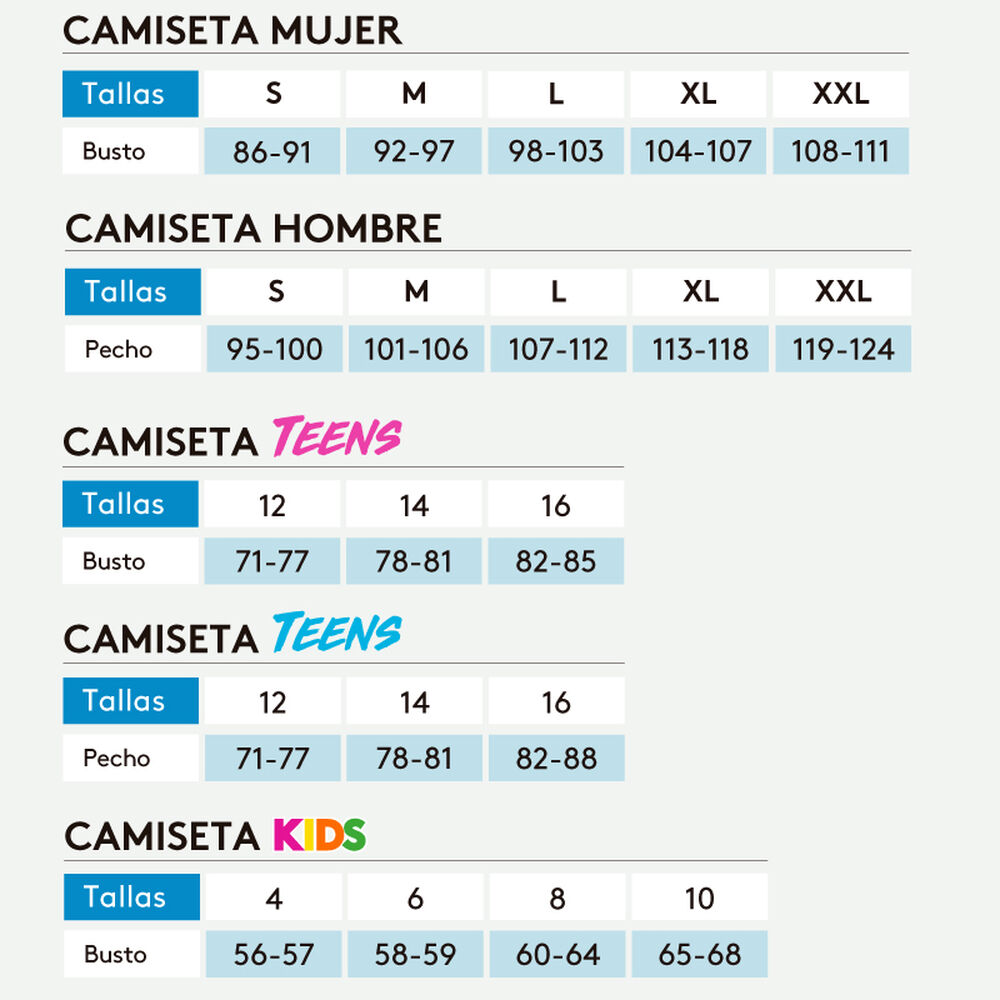Click the XXL size in Camiseta Mujer table
Viewport: 1000px width, 1000px height.
coord(841,94)
